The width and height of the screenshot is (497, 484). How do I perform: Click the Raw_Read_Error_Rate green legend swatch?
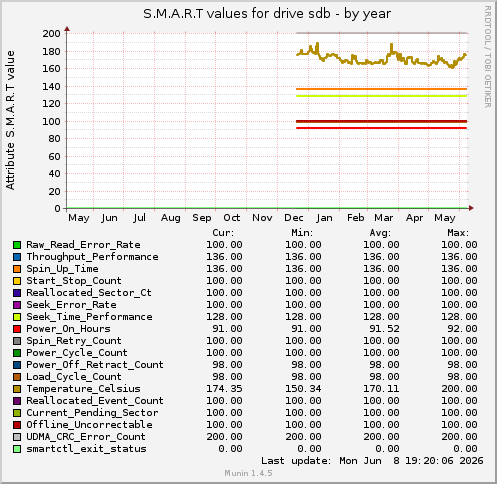pos(17,245)
